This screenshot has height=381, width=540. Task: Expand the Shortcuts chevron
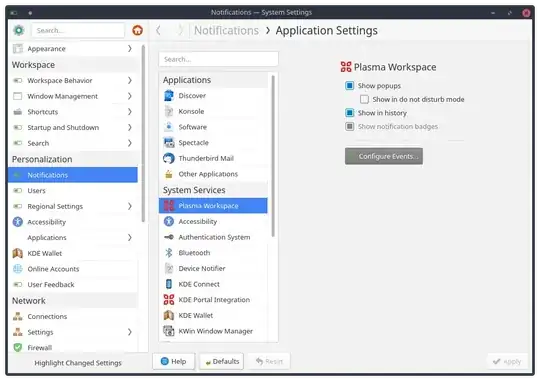130,112
